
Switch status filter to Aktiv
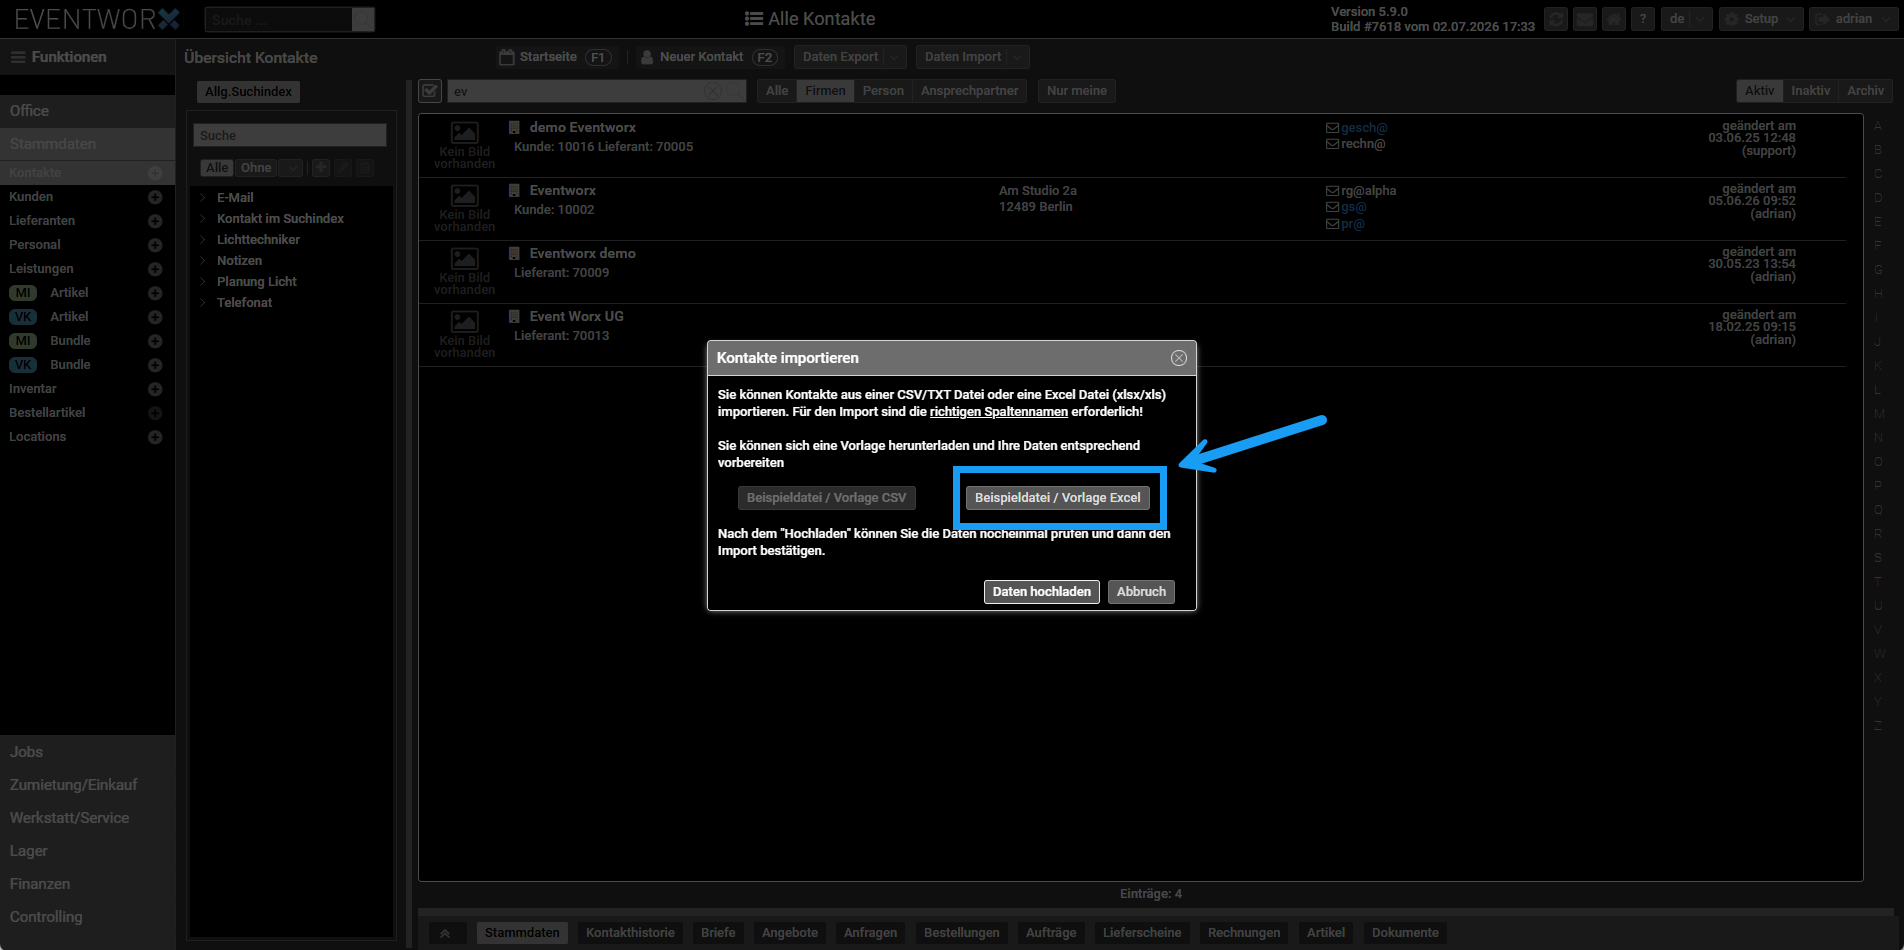pyautogui.click(x=1759, y=91)
